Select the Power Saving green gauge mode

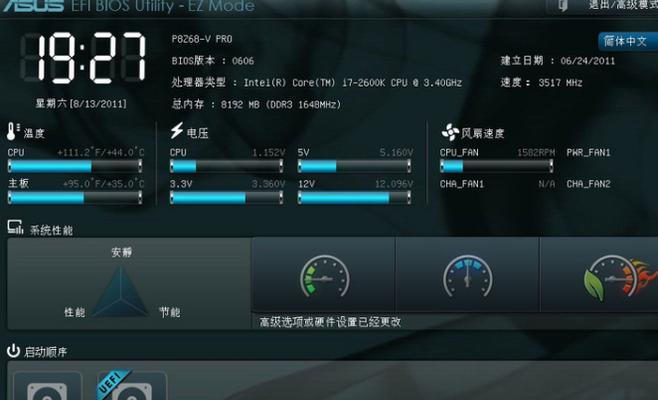(x=324, y=275)
